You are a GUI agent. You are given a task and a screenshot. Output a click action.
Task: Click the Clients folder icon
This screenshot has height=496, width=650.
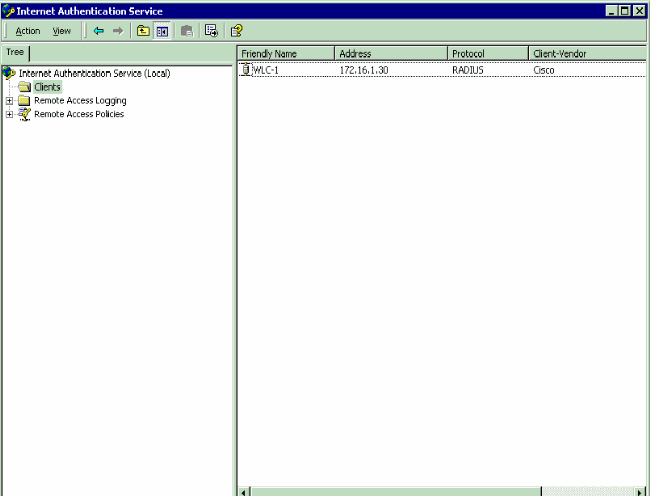click(x=24, y=87)
